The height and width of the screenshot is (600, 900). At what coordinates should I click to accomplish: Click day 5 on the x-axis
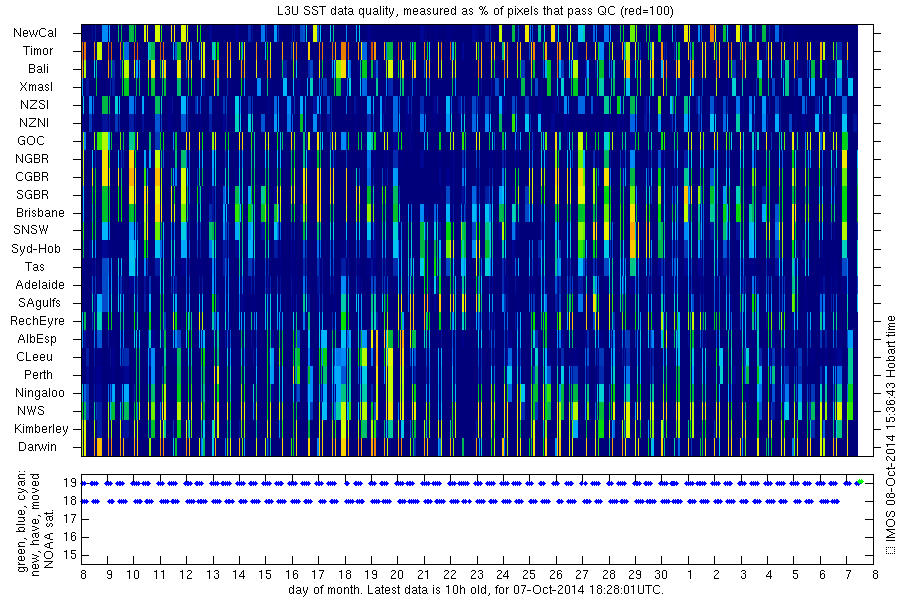(x=796, y=575)
